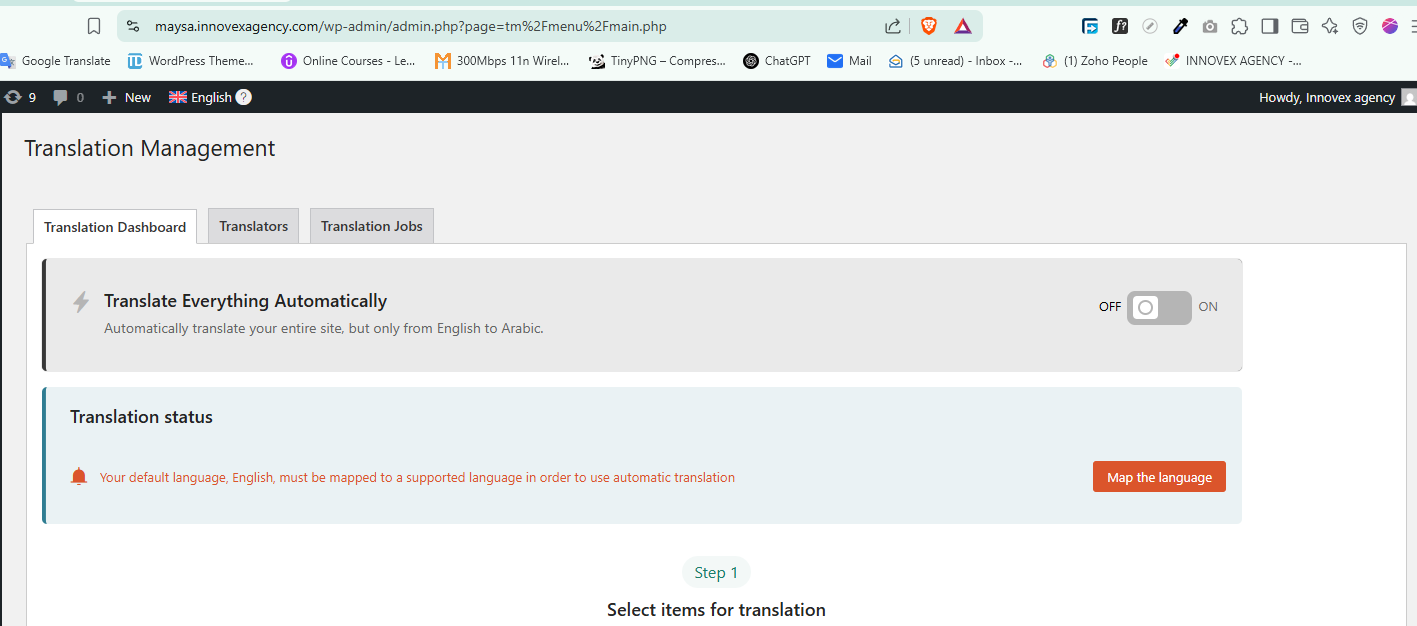Open the comments bubble icon showing 0
The height and width of the screenshot is (626, 1417).
point(68,97)
